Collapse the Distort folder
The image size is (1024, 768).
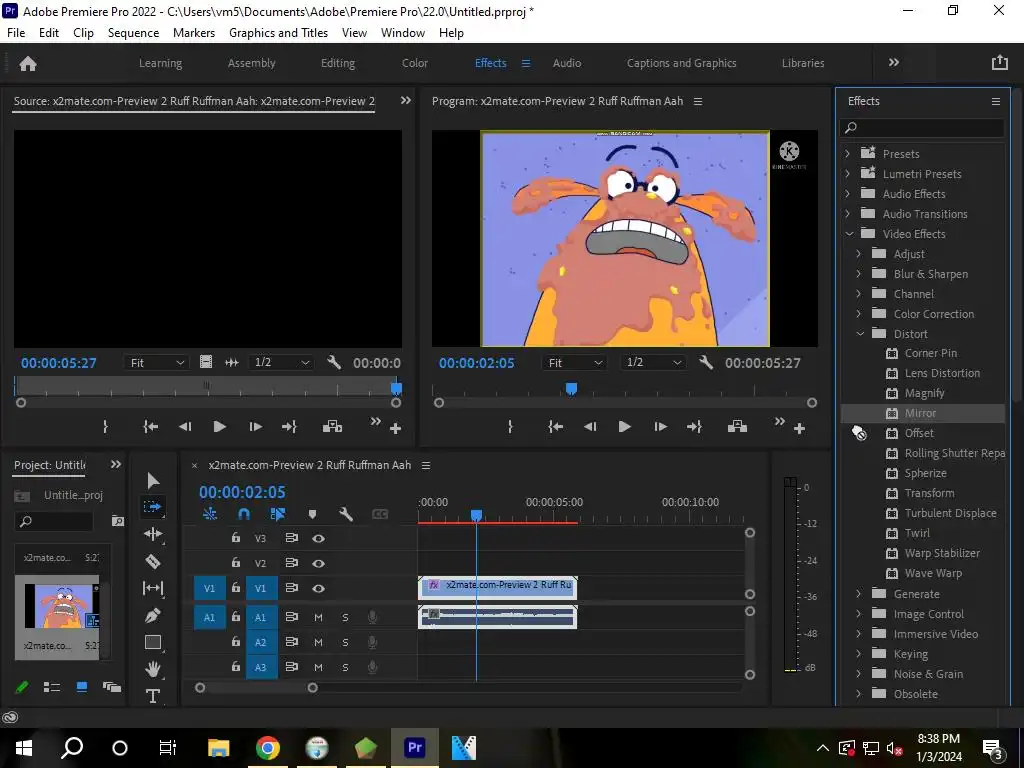[860, 334]
